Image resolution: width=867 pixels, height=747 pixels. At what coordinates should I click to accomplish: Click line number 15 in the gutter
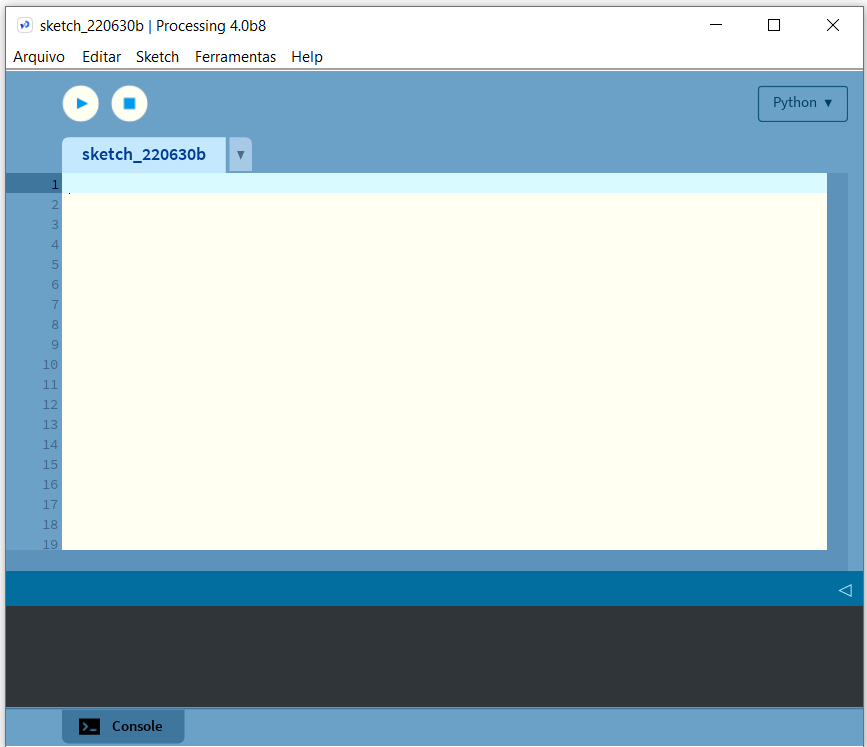point(50,464)
